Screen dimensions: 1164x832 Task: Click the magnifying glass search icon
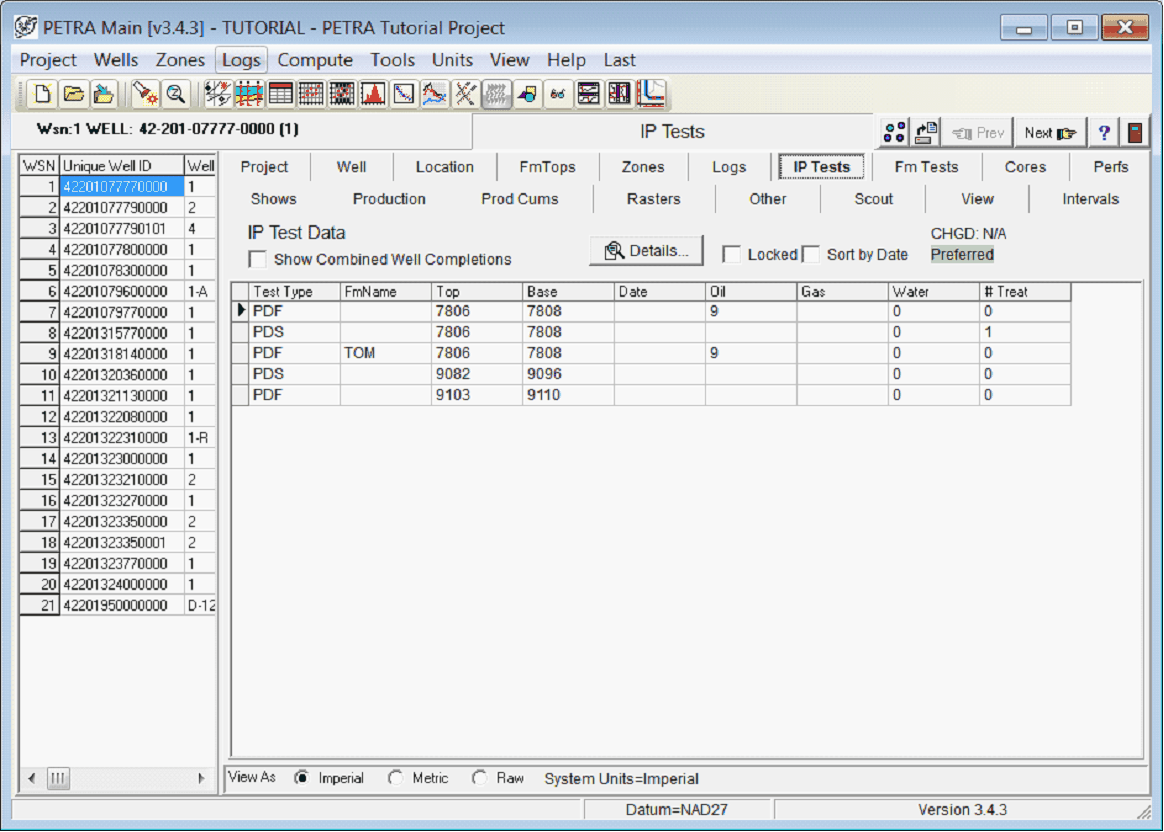(x=176, y=94)
